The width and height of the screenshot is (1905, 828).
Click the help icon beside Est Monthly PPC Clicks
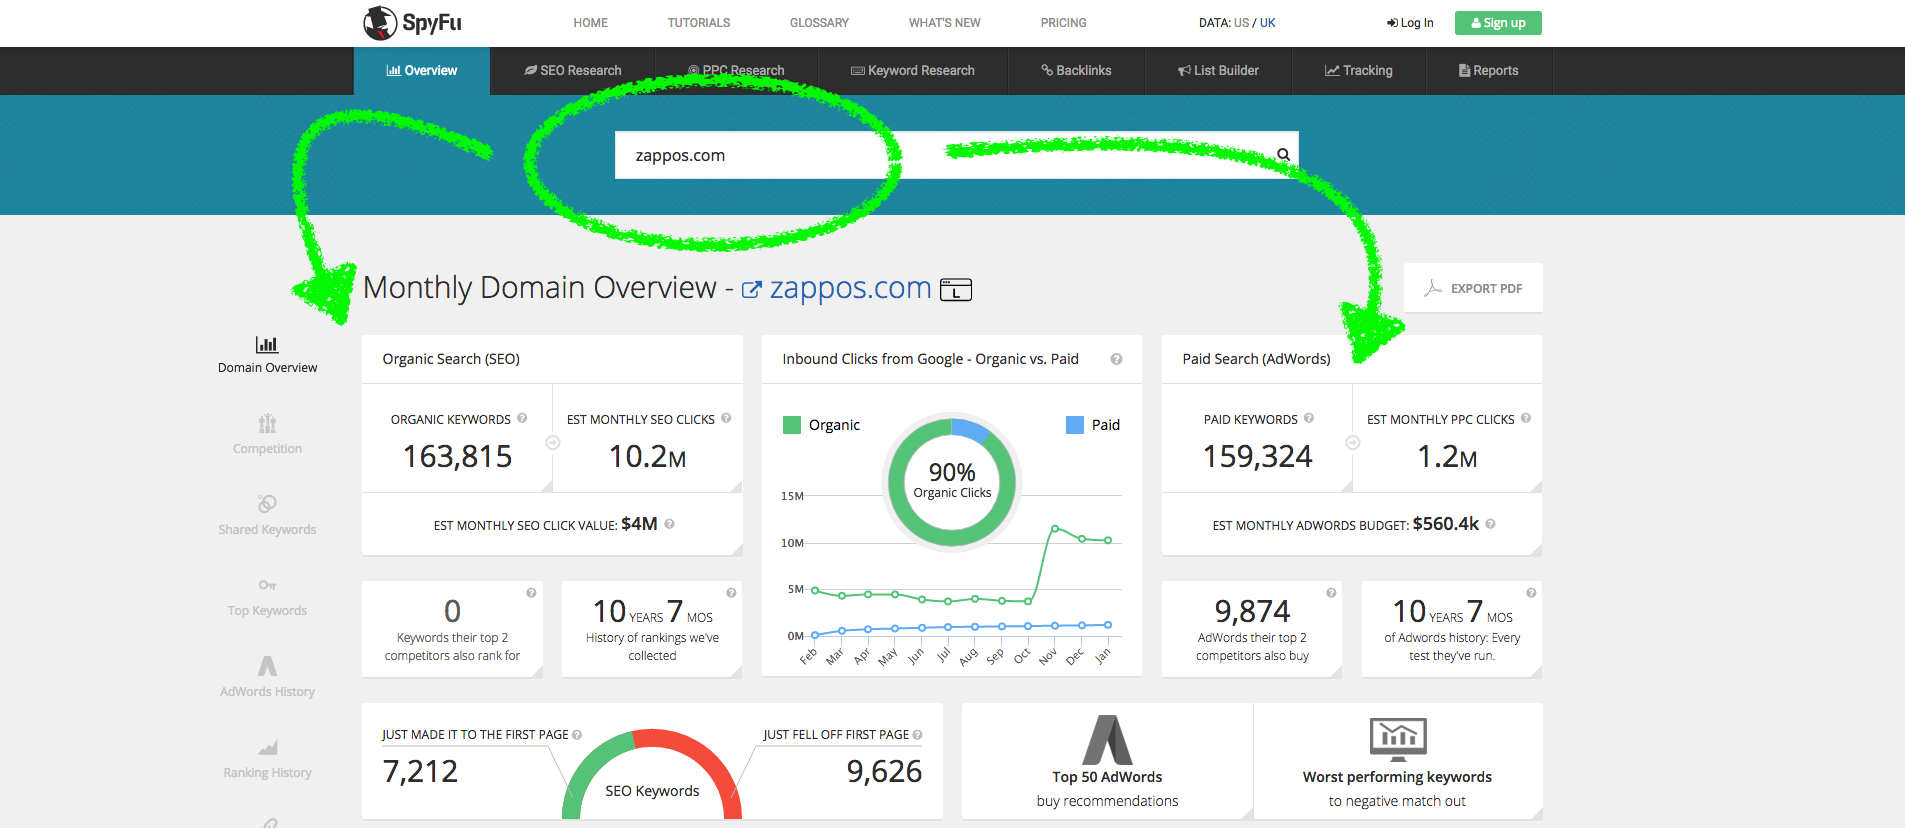click(x=1526, y=418)
